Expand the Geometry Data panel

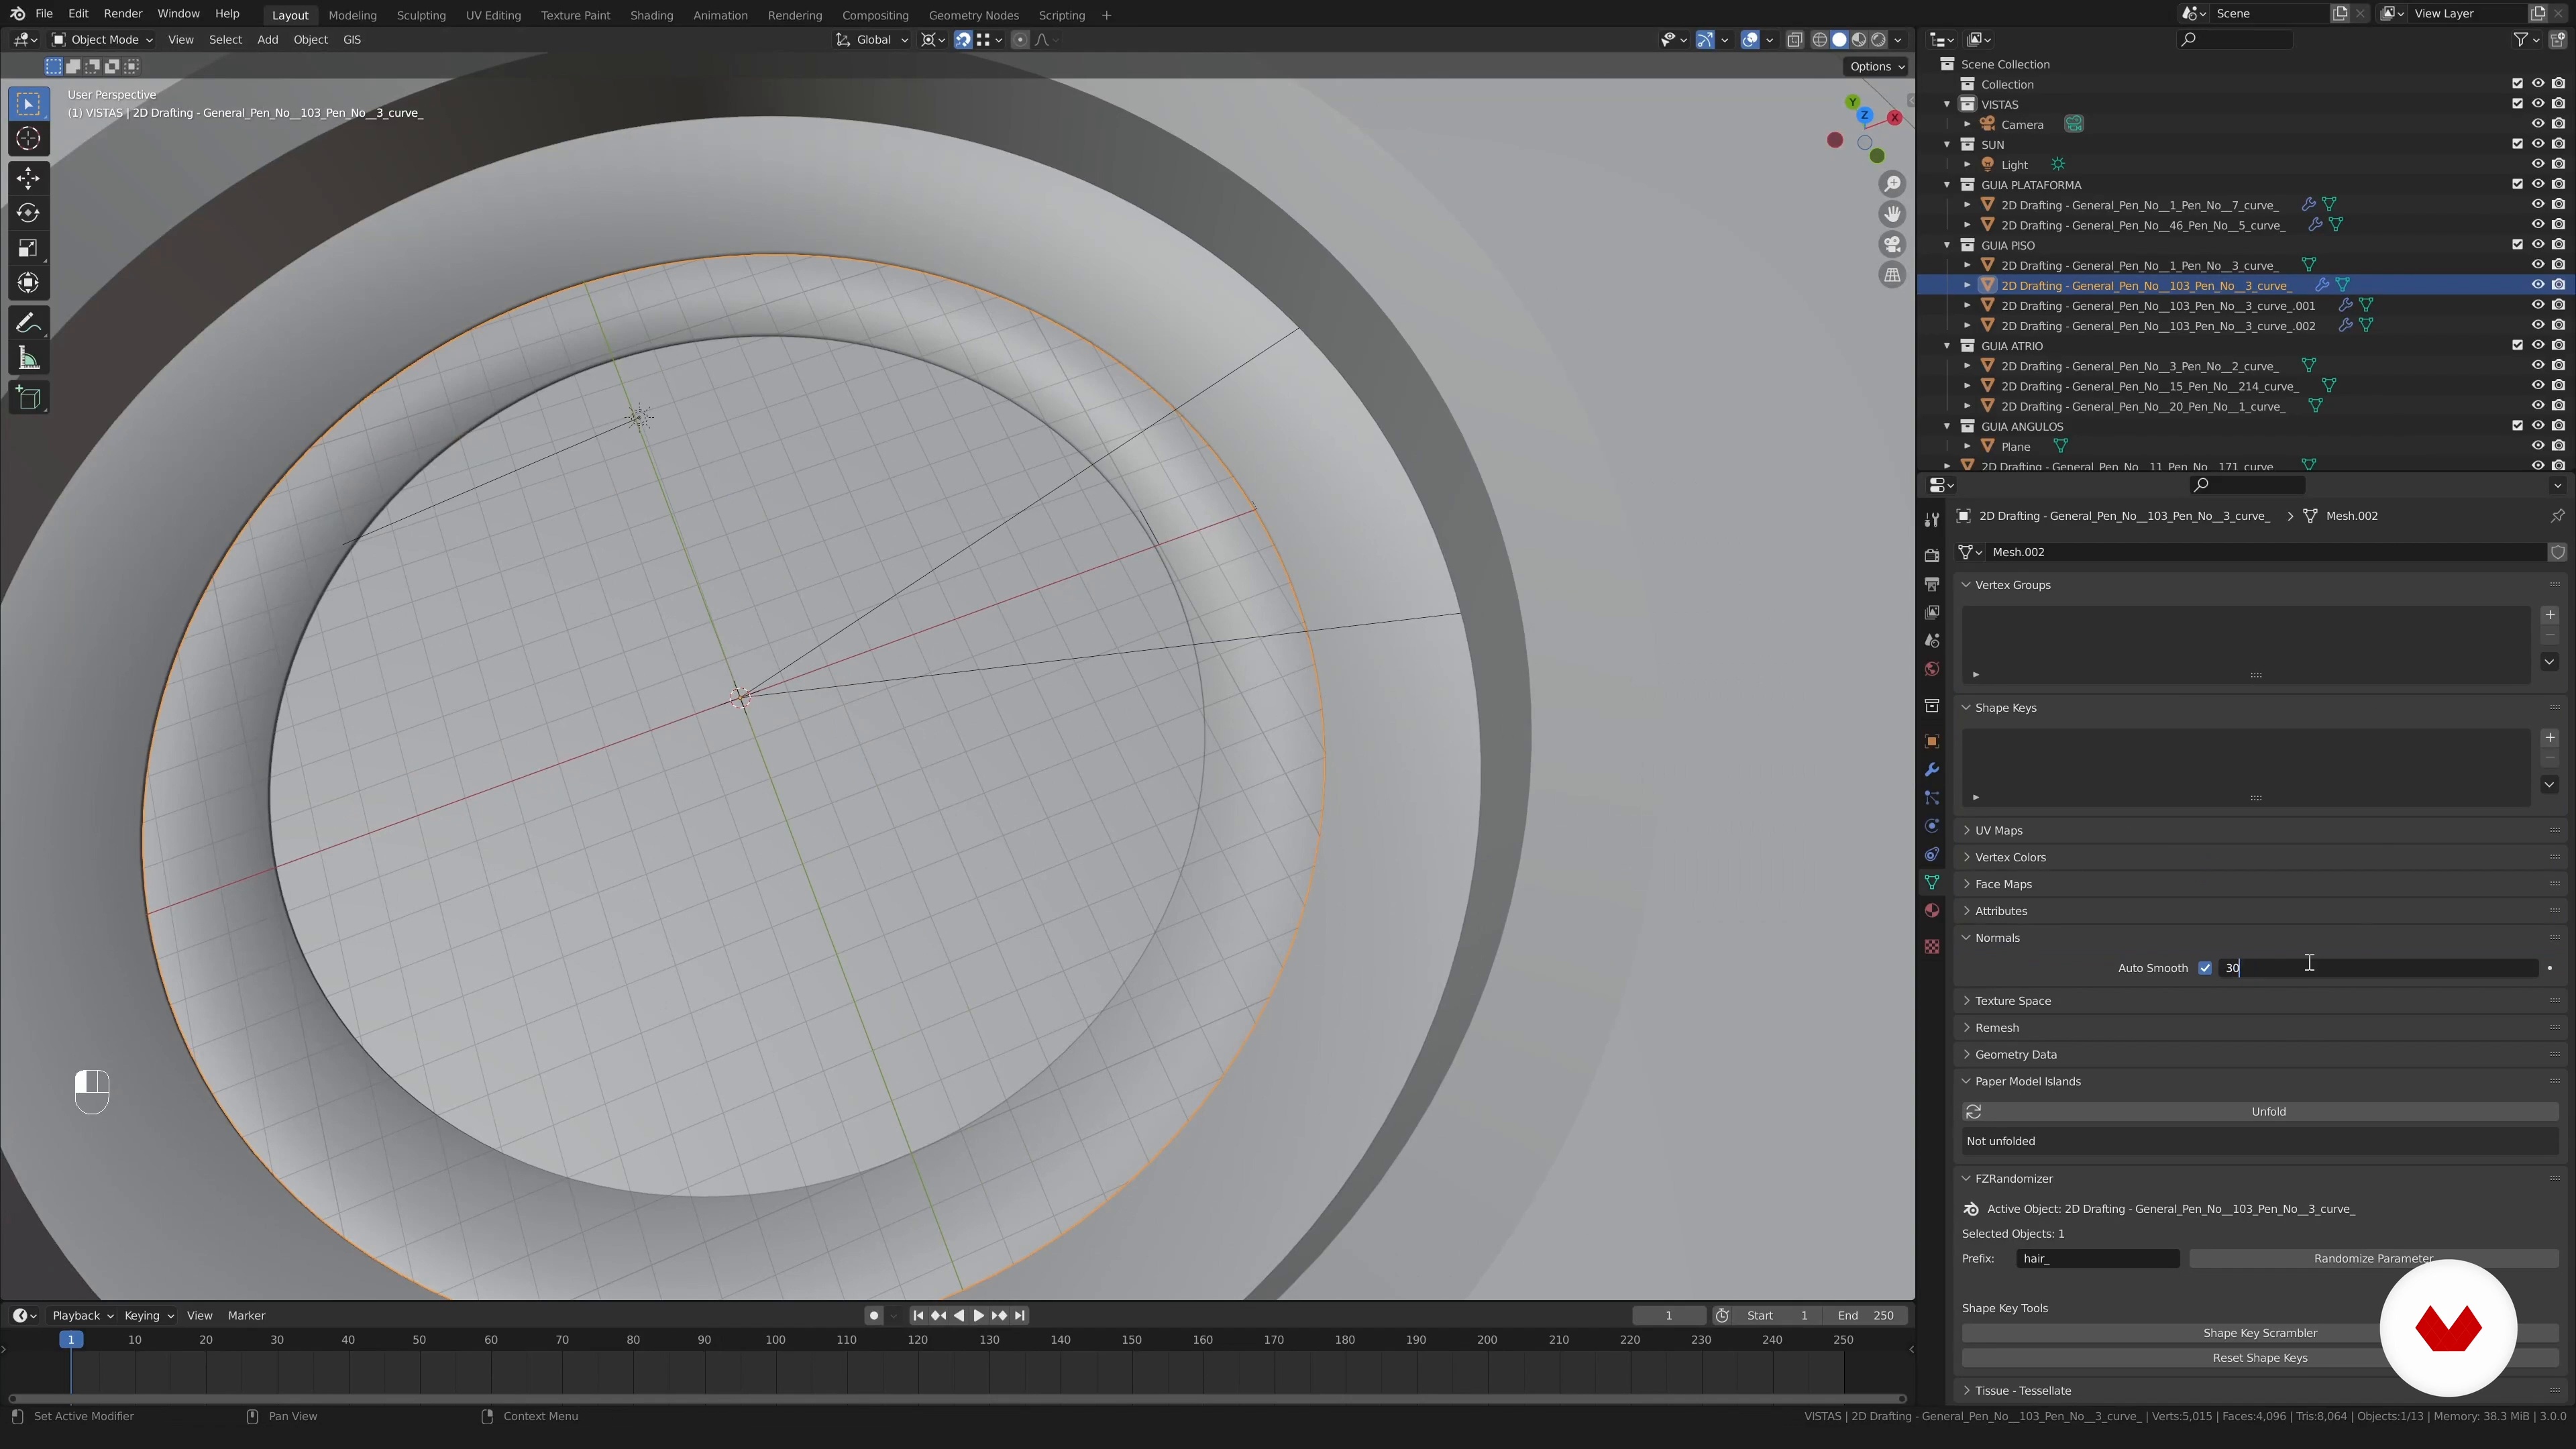click(2015, 1054)
